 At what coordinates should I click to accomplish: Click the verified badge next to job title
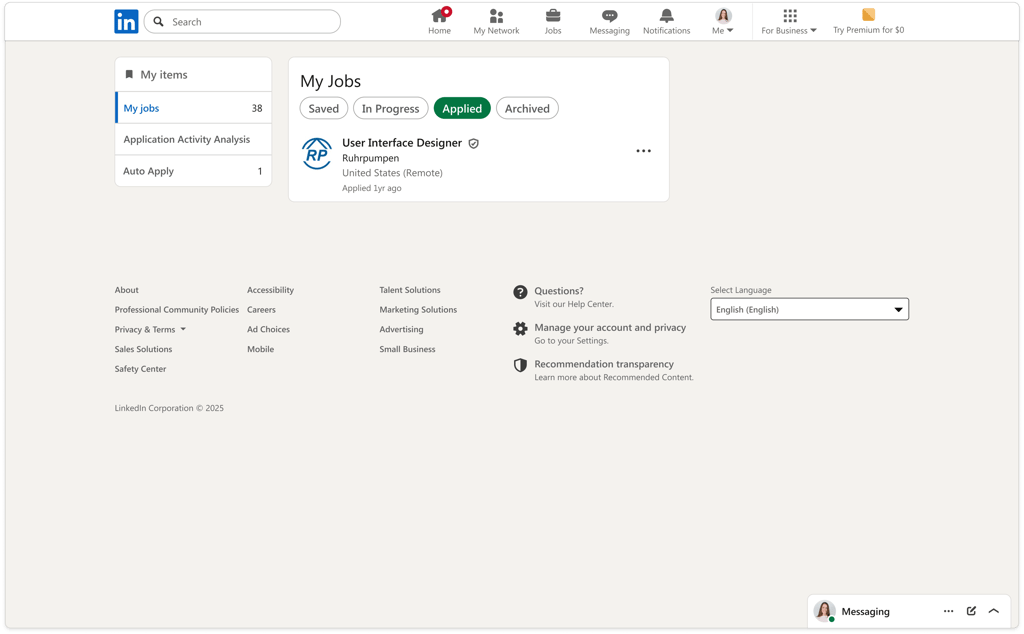(473, 144)
